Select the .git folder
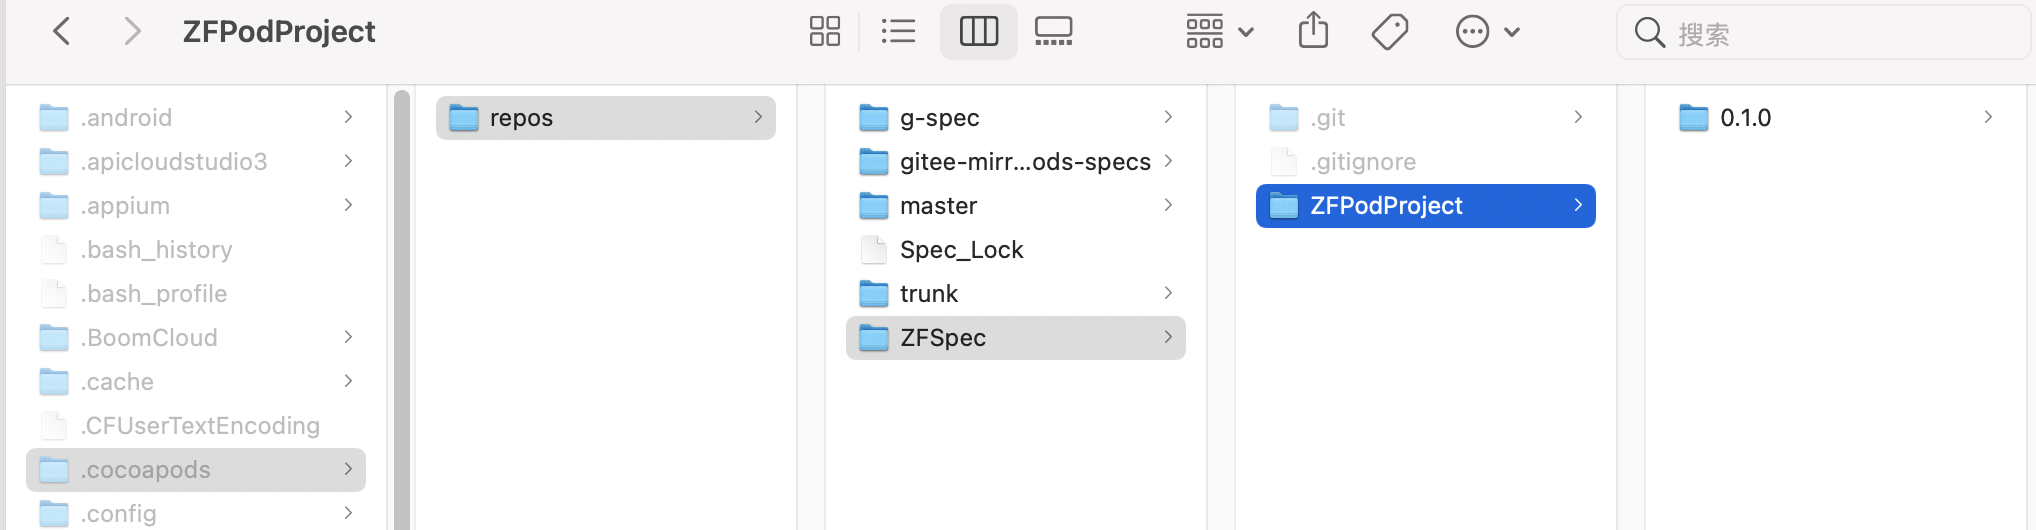The width and height of the screenshot is (2036, 530). point(1426,118)
